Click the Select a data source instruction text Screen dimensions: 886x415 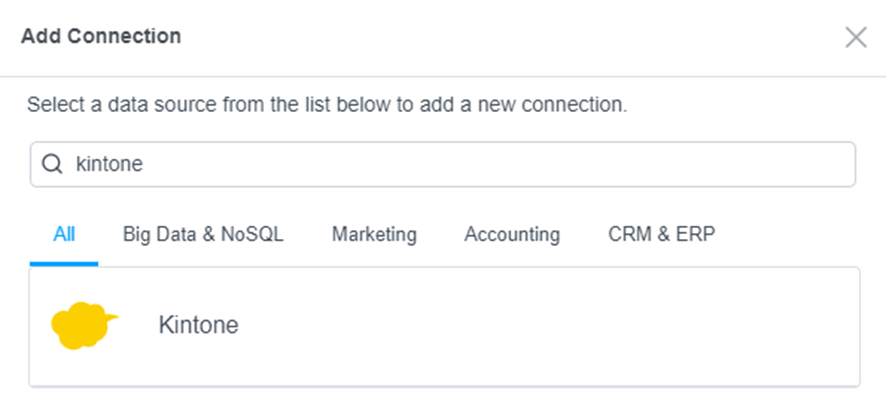(x=327, y=105)
